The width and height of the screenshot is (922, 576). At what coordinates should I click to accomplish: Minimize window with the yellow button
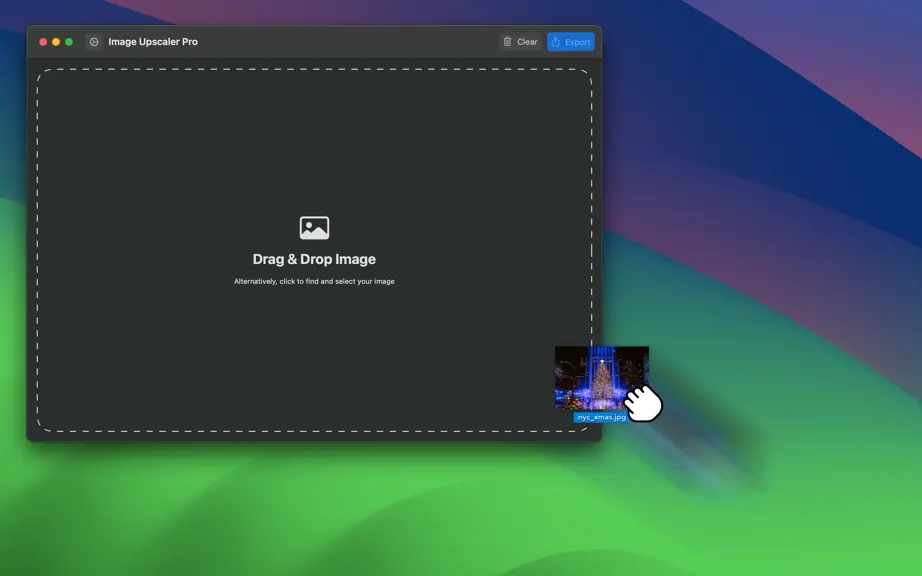[56, 42]
